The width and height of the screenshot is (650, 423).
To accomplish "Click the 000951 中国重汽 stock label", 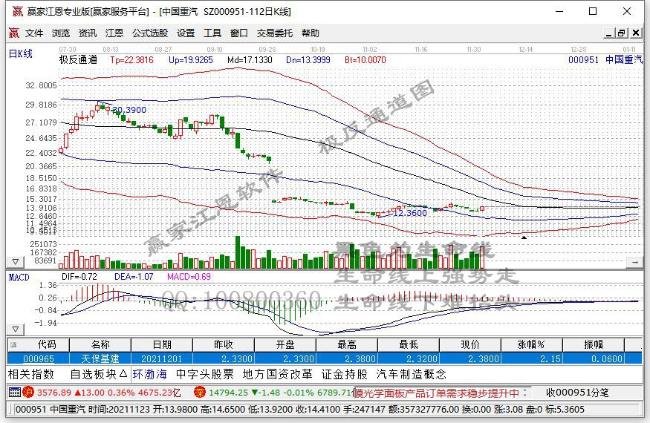I will [x=605, y=60].
